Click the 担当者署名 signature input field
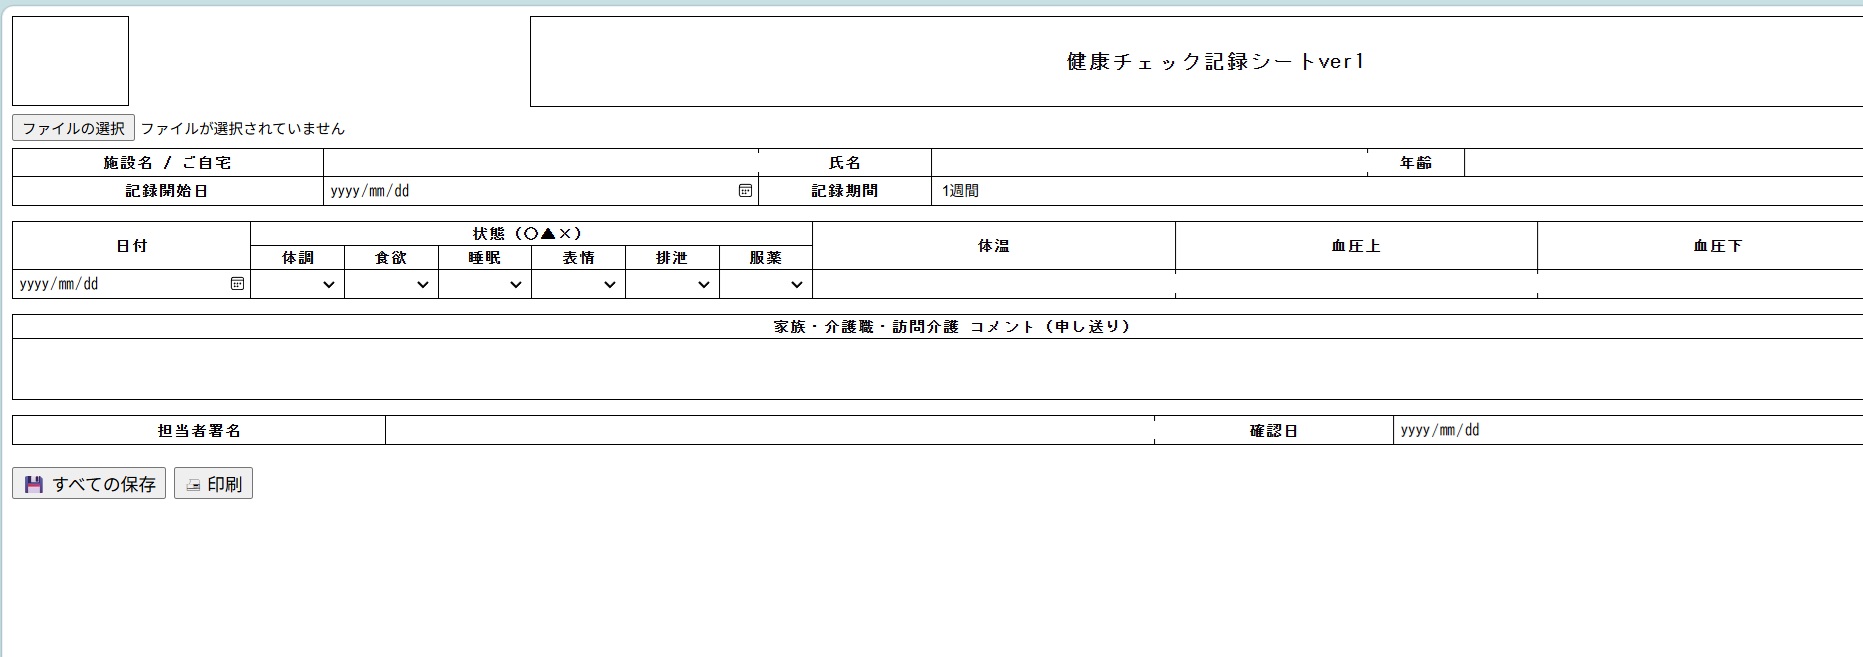This screenshot has width=1863, height=657. click(x=769, y=431)
